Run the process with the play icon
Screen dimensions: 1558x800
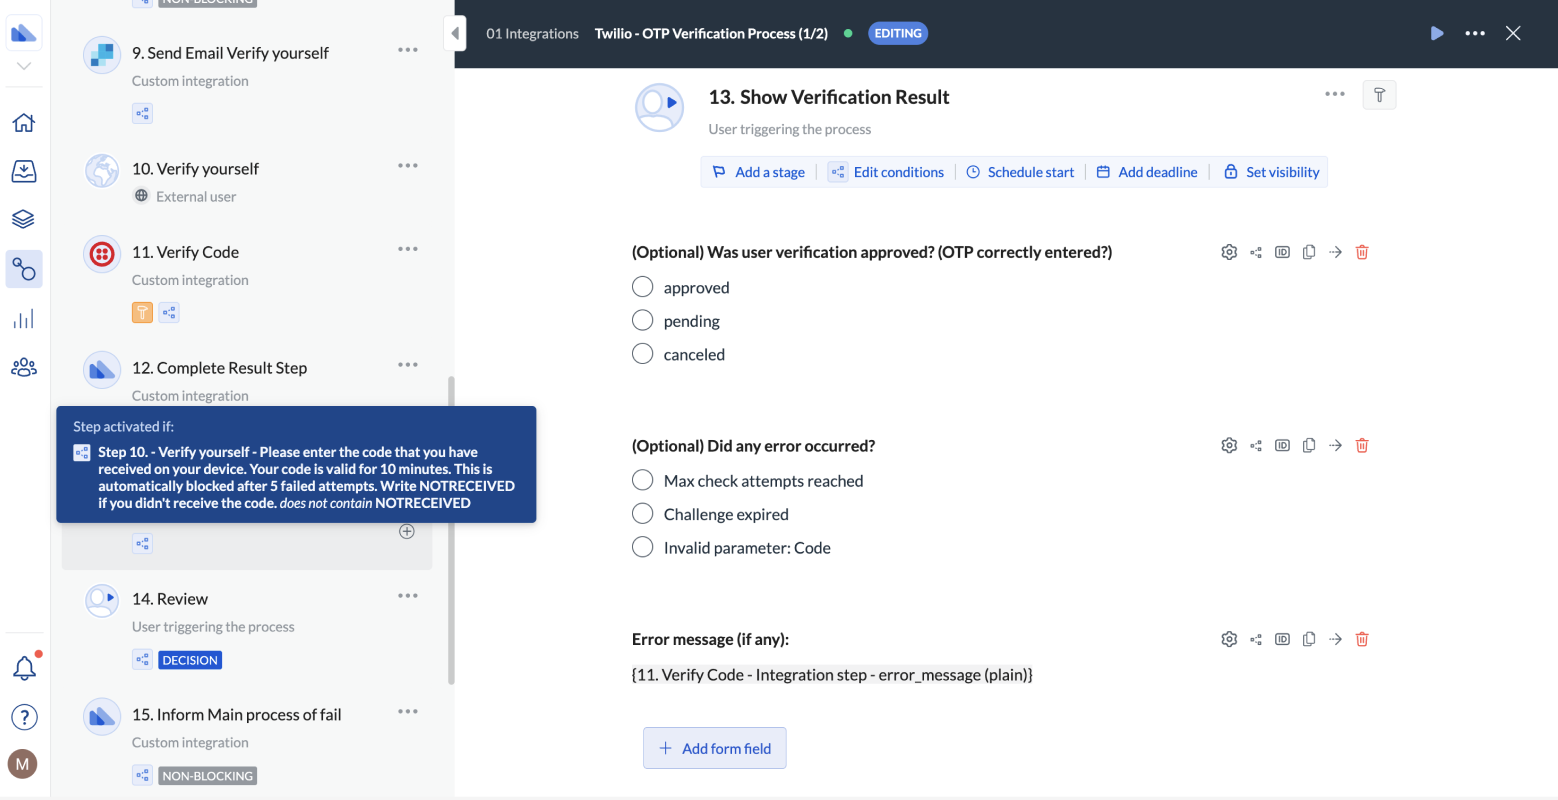[1437, 33]
